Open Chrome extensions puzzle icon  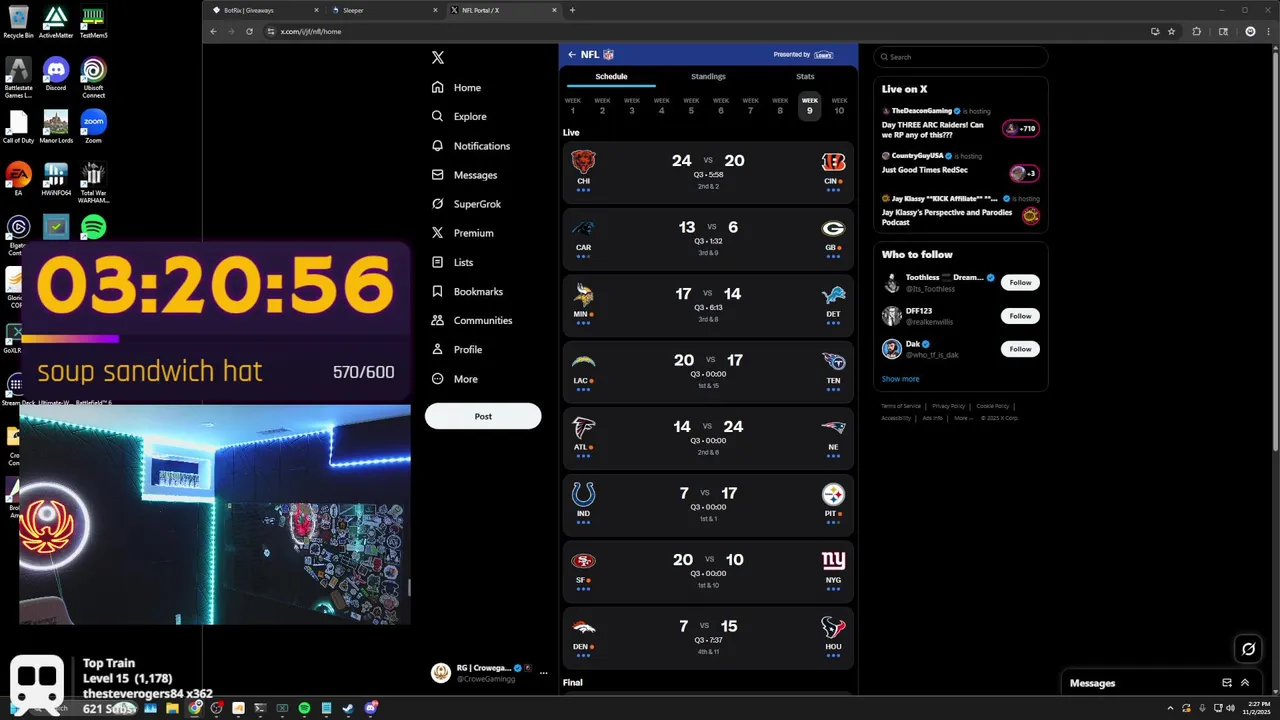point(1196,31)
